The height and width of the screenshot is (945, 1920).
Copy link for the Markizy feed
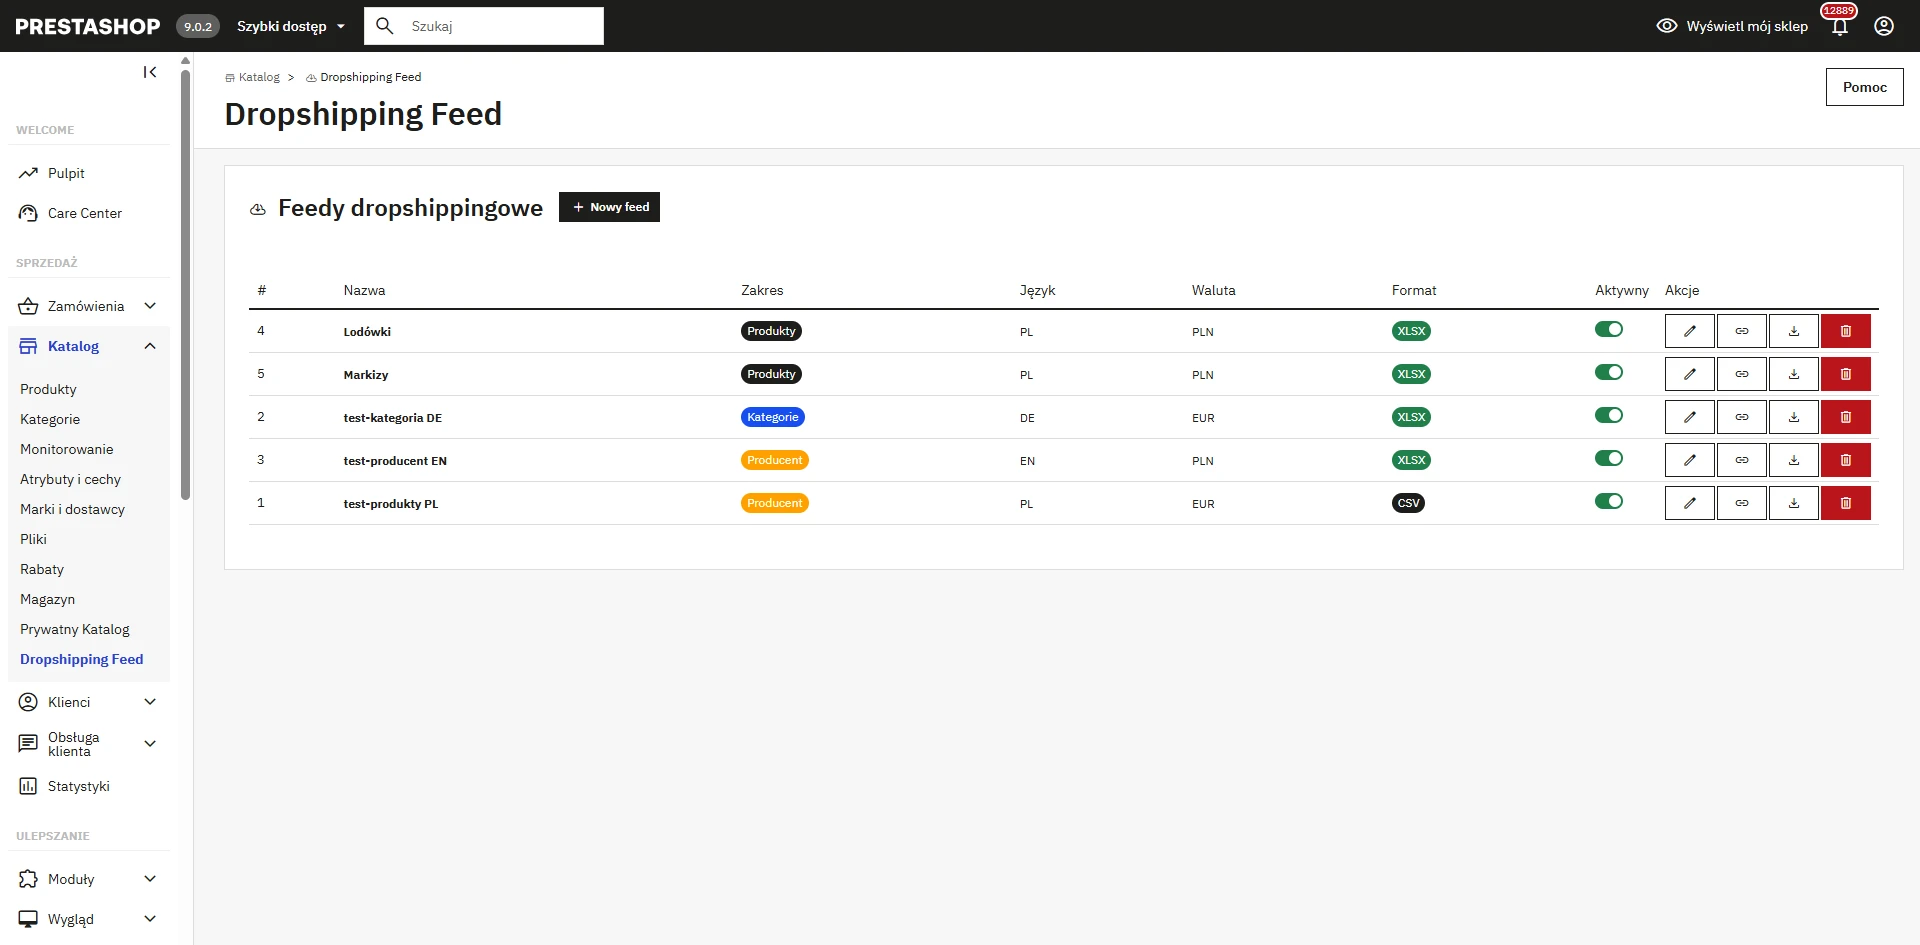point(1741,374)
